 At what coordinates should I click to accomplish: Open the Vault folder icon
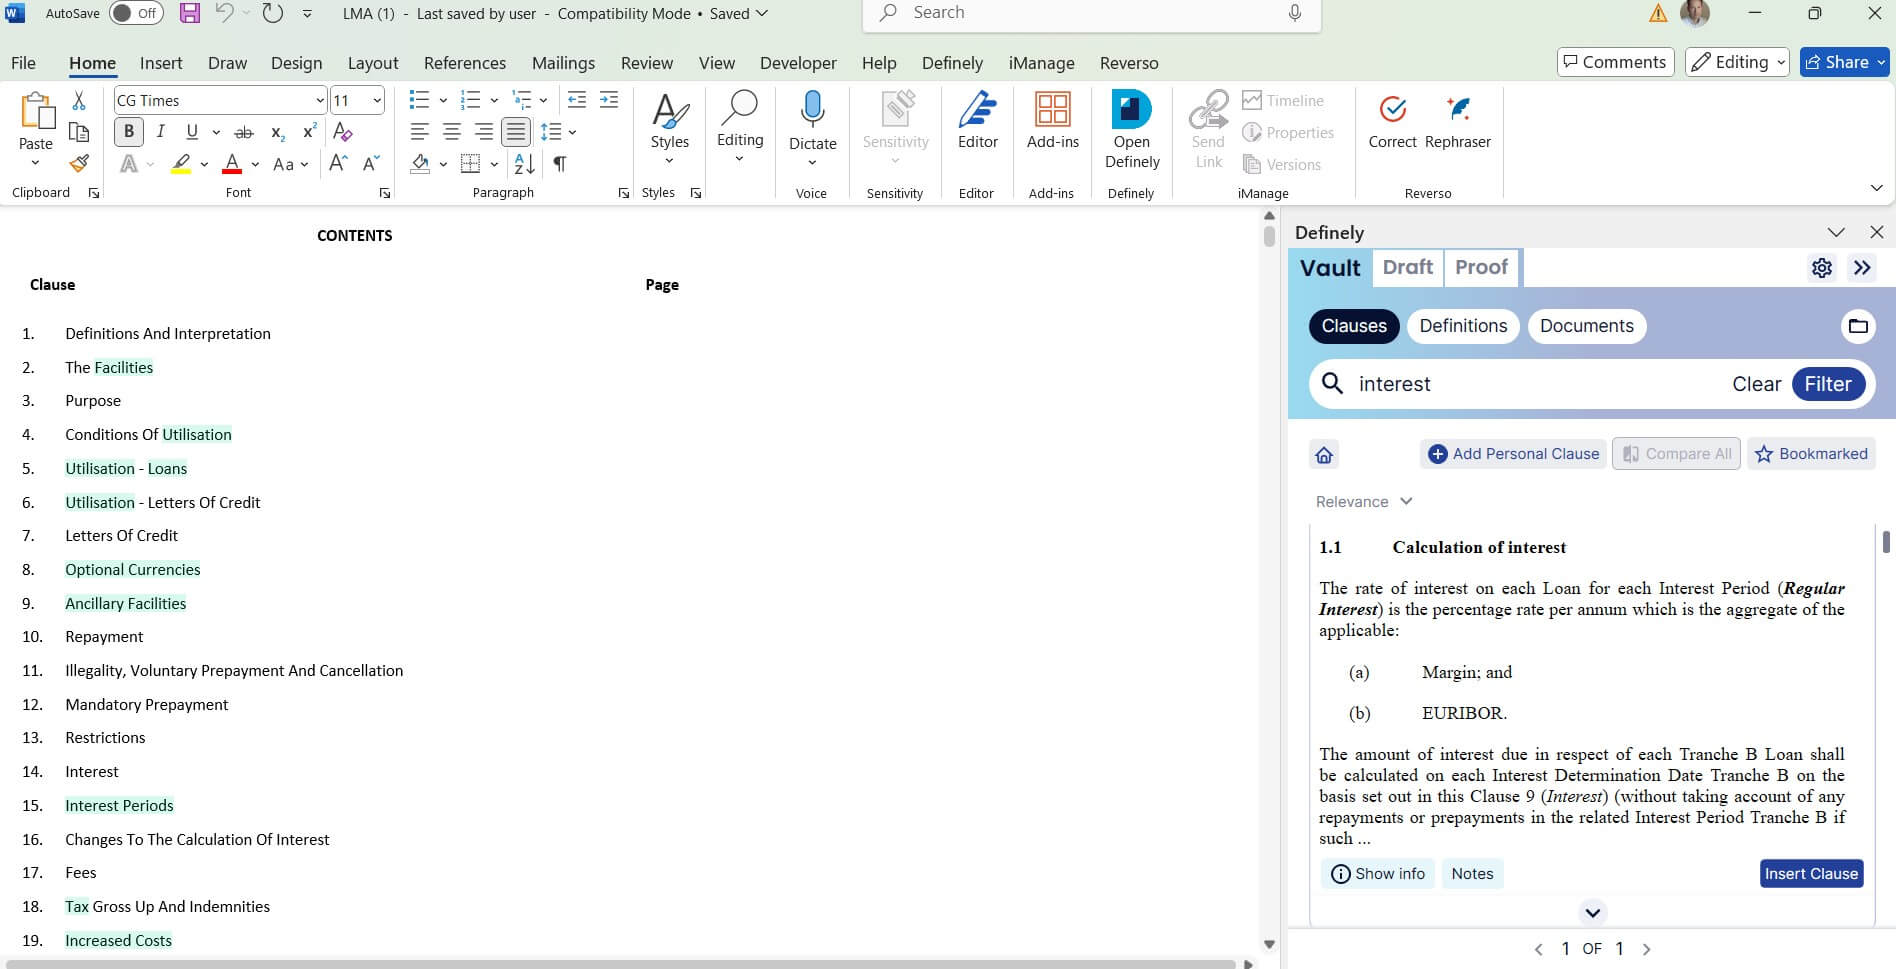coord(1857,326)
